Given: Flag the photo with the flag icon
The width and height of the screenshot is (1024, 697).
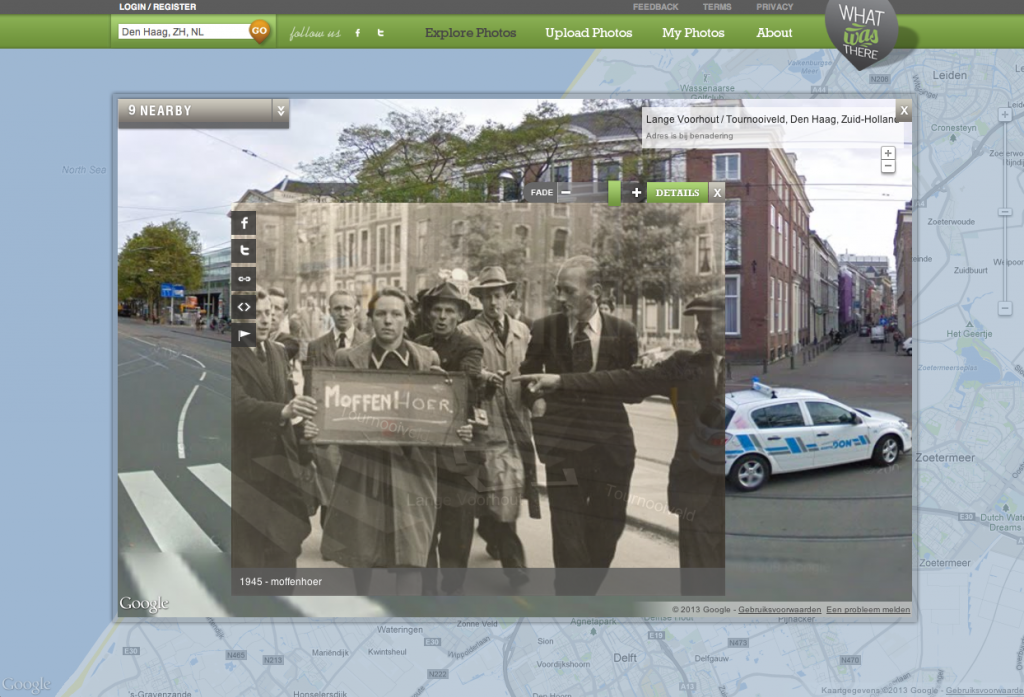Looking at the screenshot, I should [x=244, y=334].
